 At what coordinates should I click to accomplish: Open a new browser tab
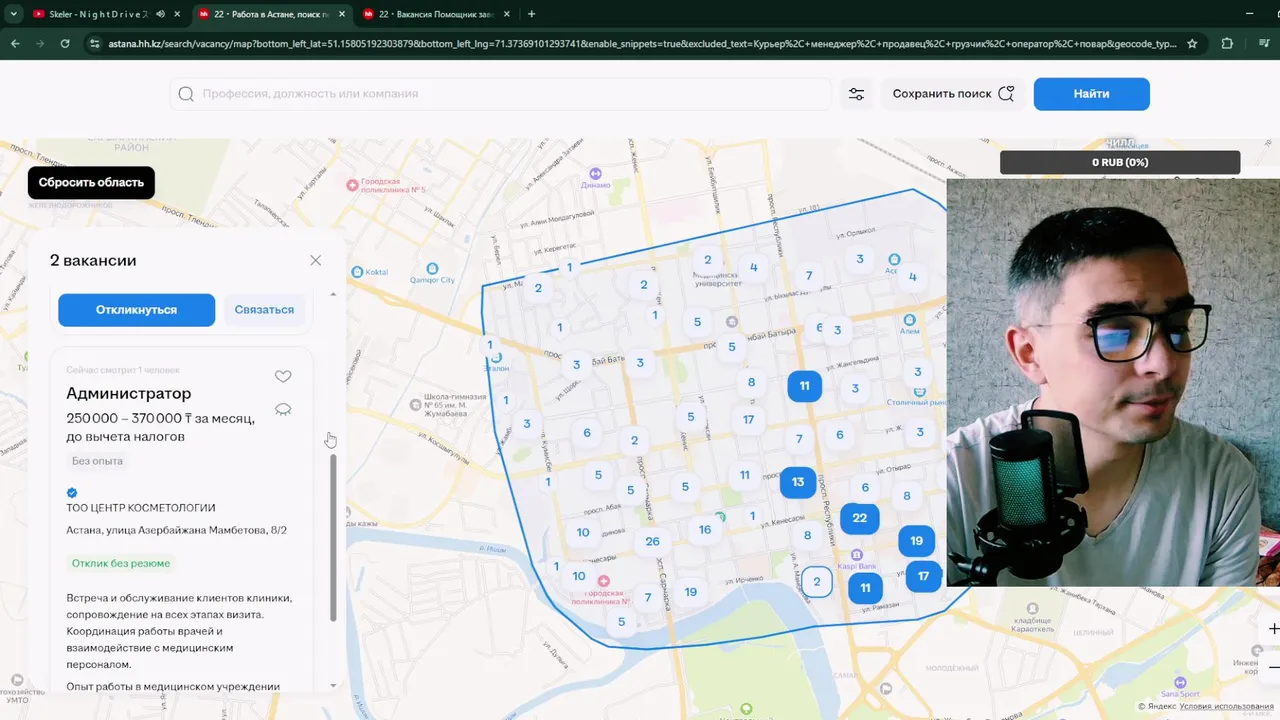(531, 14)
